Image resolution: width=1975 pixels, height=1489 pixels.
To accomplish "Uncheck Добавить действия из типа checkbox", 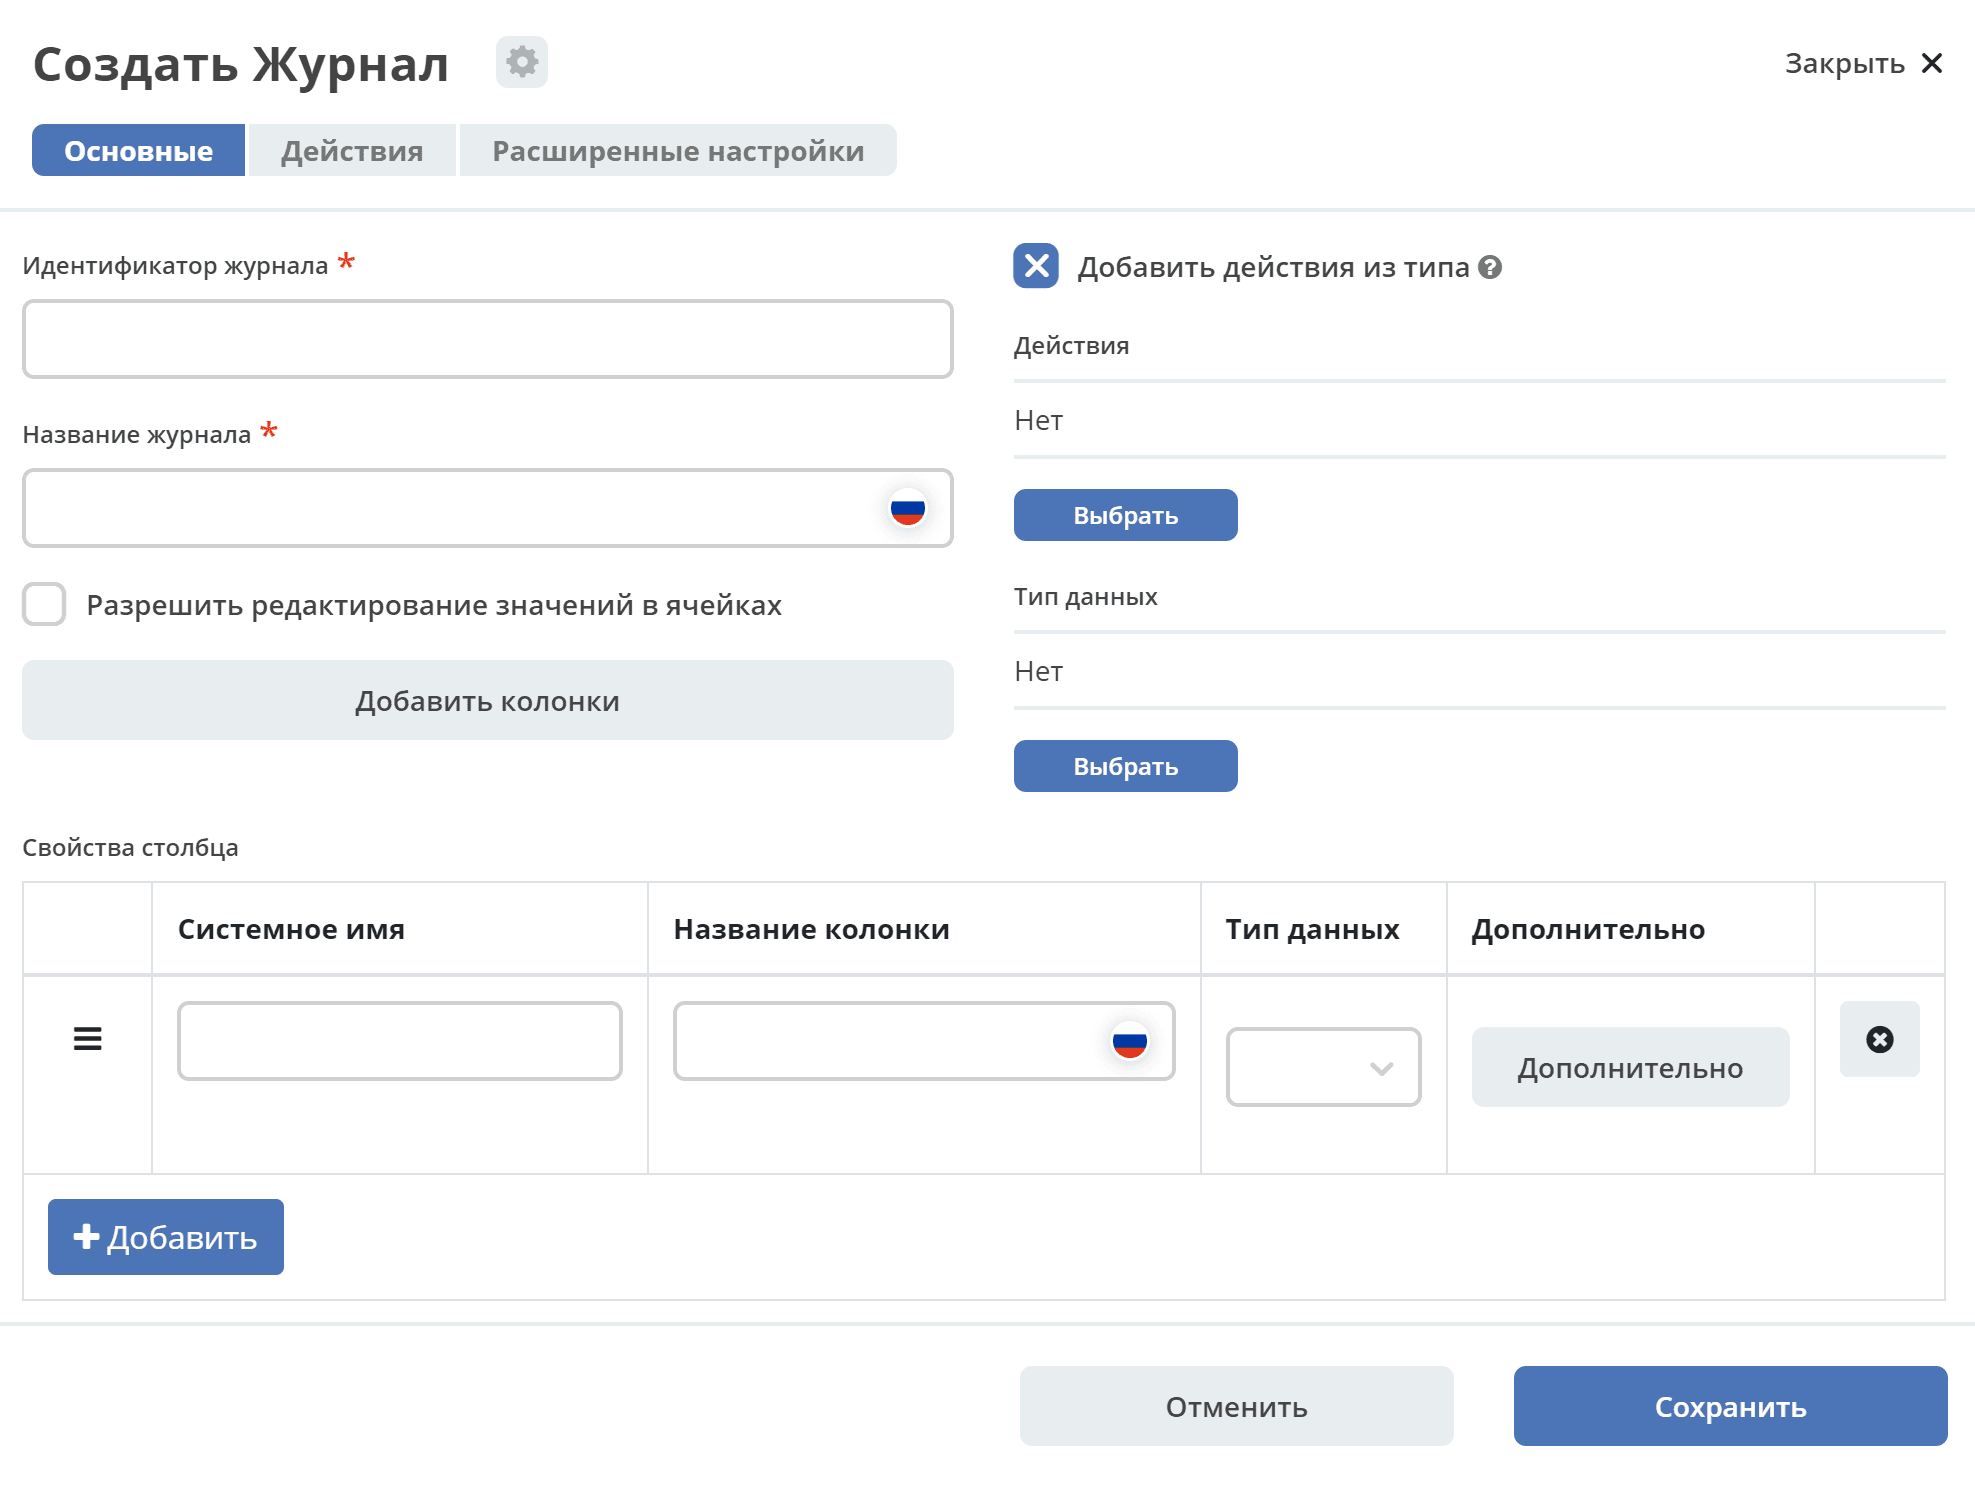I will click(x=1036, y=266).
